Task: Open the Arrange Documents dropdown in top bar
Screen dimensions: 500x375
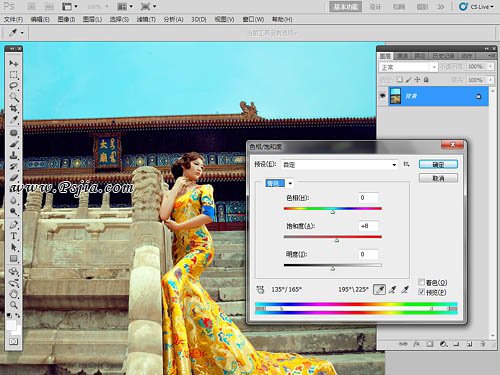Action: pos(125,6)
